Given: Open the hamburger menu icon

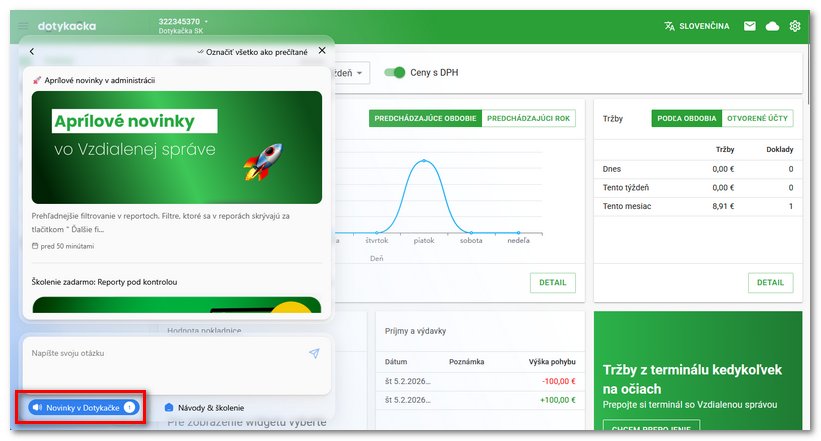Looking at the screenshot, I should click(x=24, y=25).
